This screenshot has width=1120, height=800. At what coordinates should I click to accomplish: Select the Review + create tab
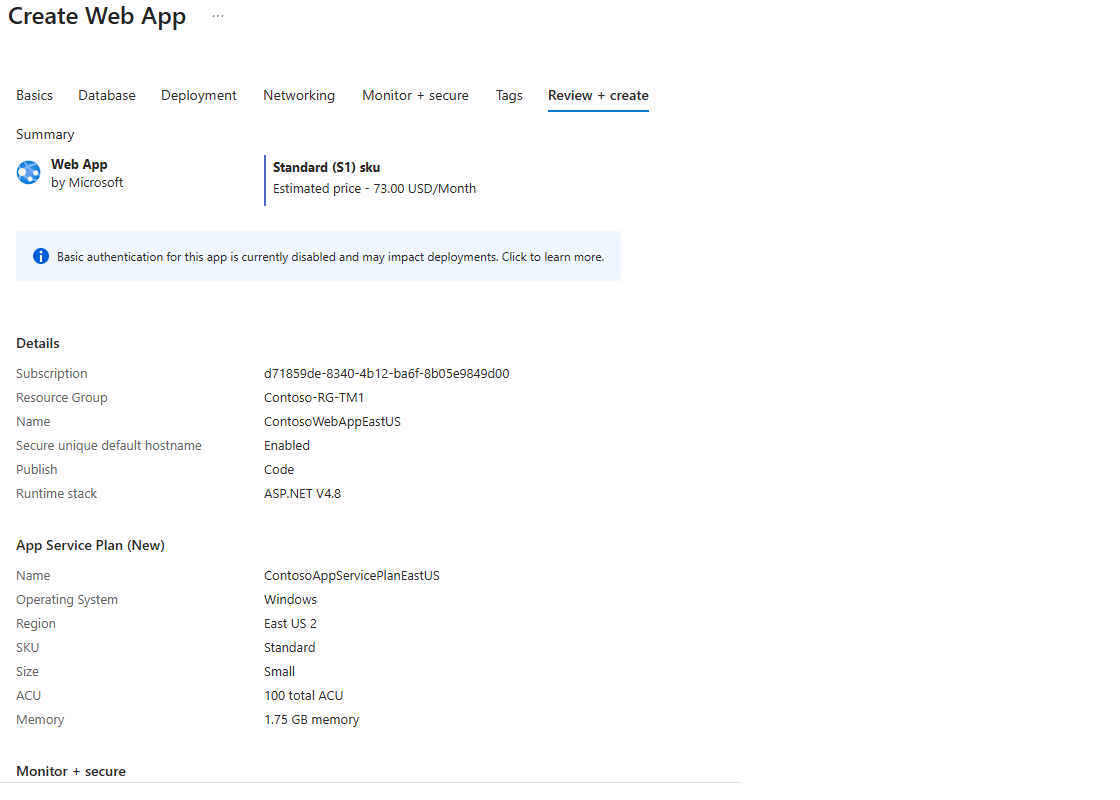point(598,96)
